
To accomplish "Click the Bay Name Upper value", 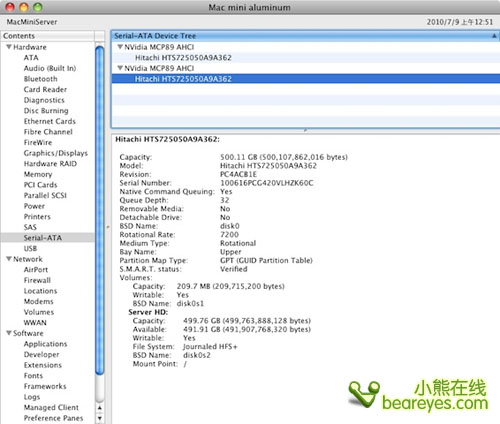I will [231, 252].
